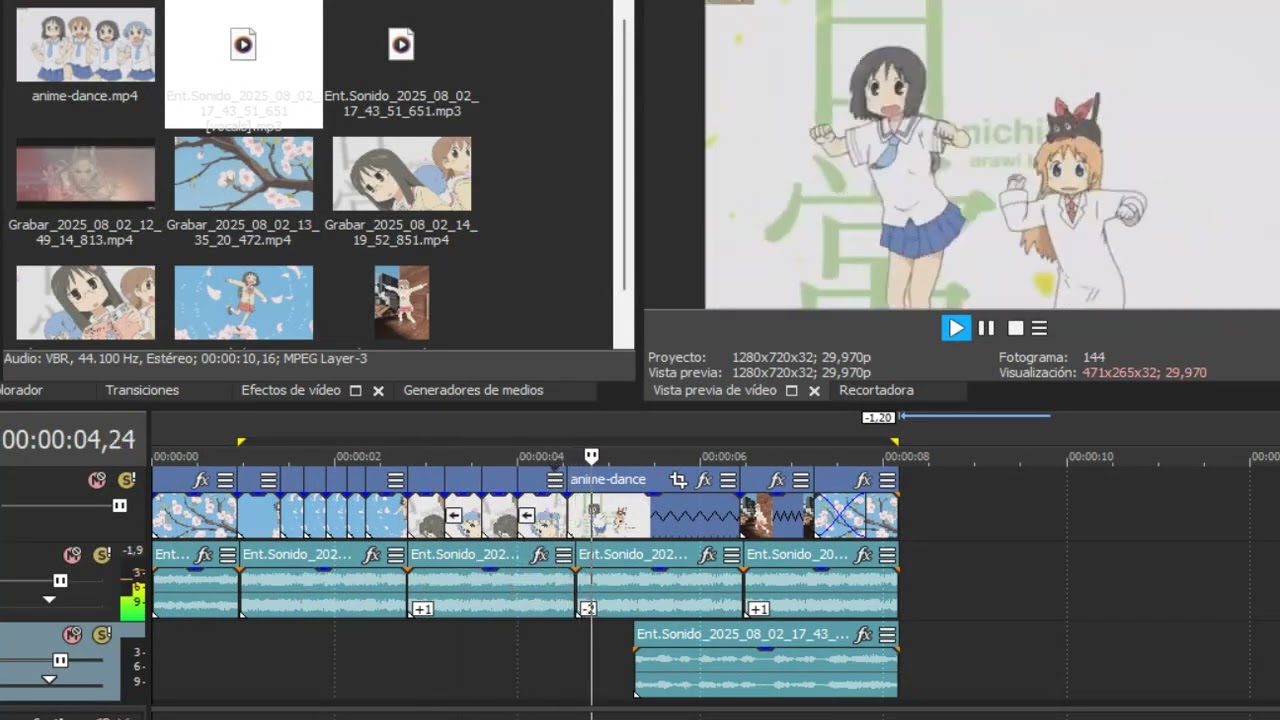Close the Efectos de vídeo panel

378,391
